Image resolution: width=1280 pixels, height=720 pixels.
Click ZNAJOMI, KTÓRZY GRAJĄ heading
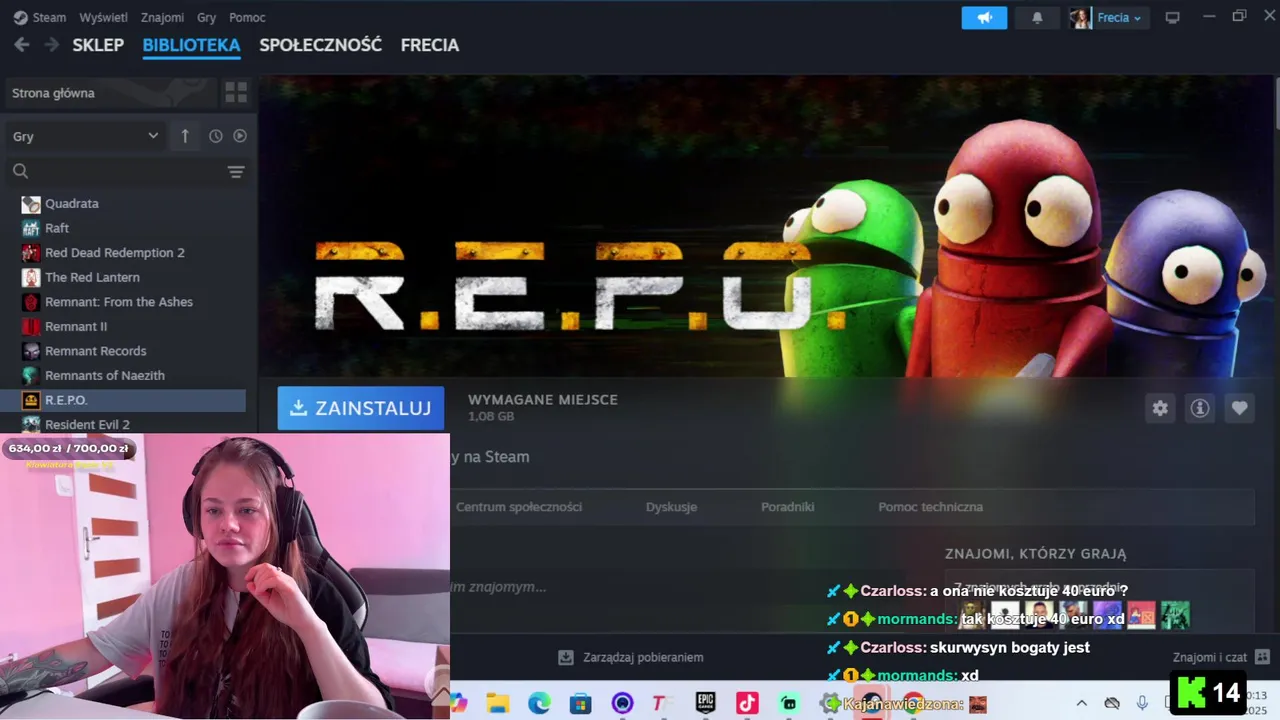[x=1036, y=553]
